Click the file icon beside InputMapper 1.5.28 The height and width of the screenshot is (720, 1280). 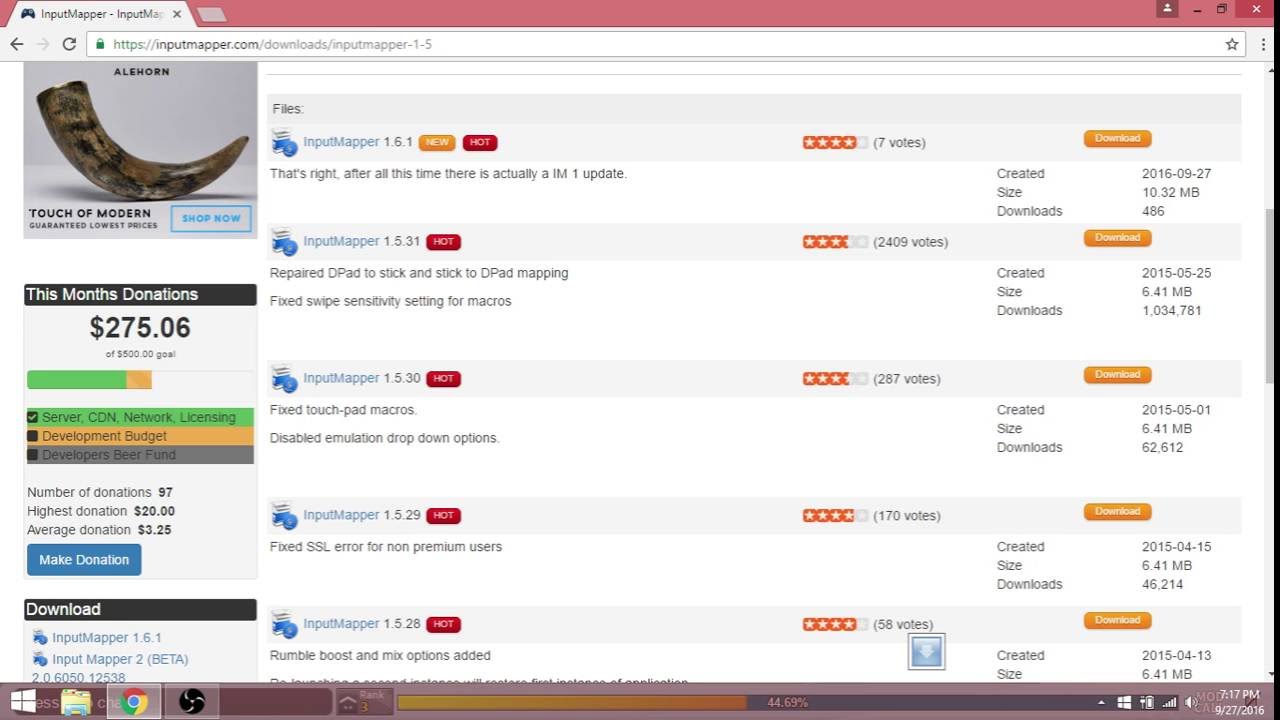pos(285,624)
